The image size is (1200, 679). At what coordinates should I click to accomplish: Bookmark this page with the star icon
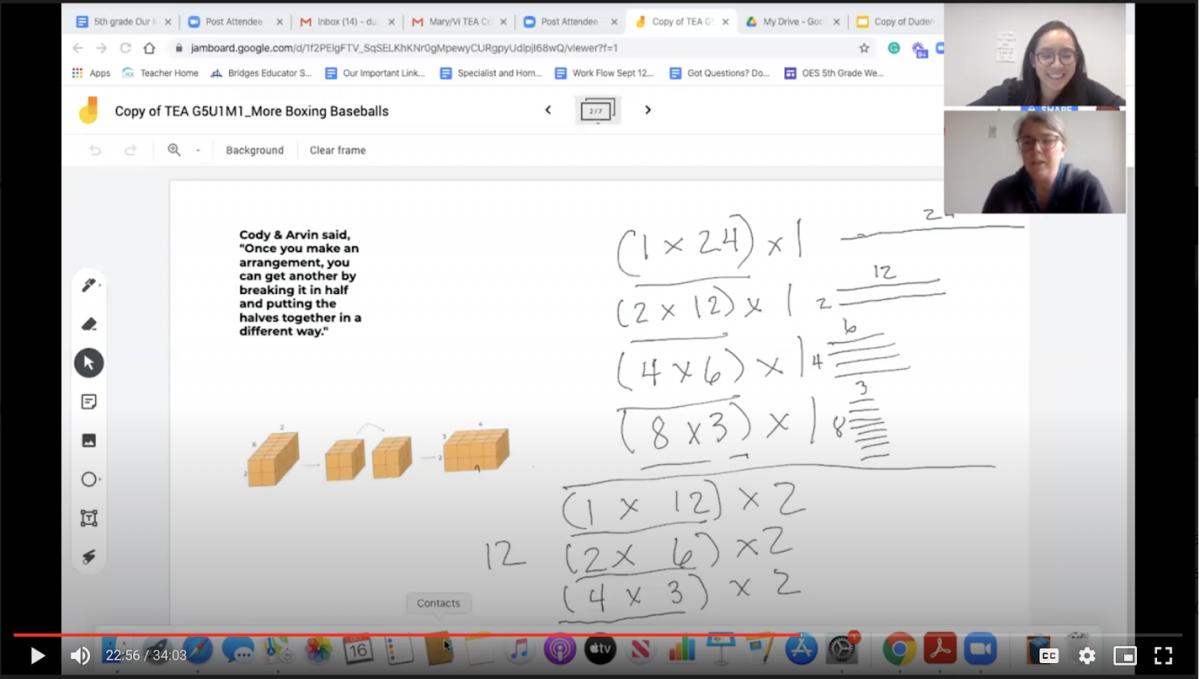tap(864, 48)
